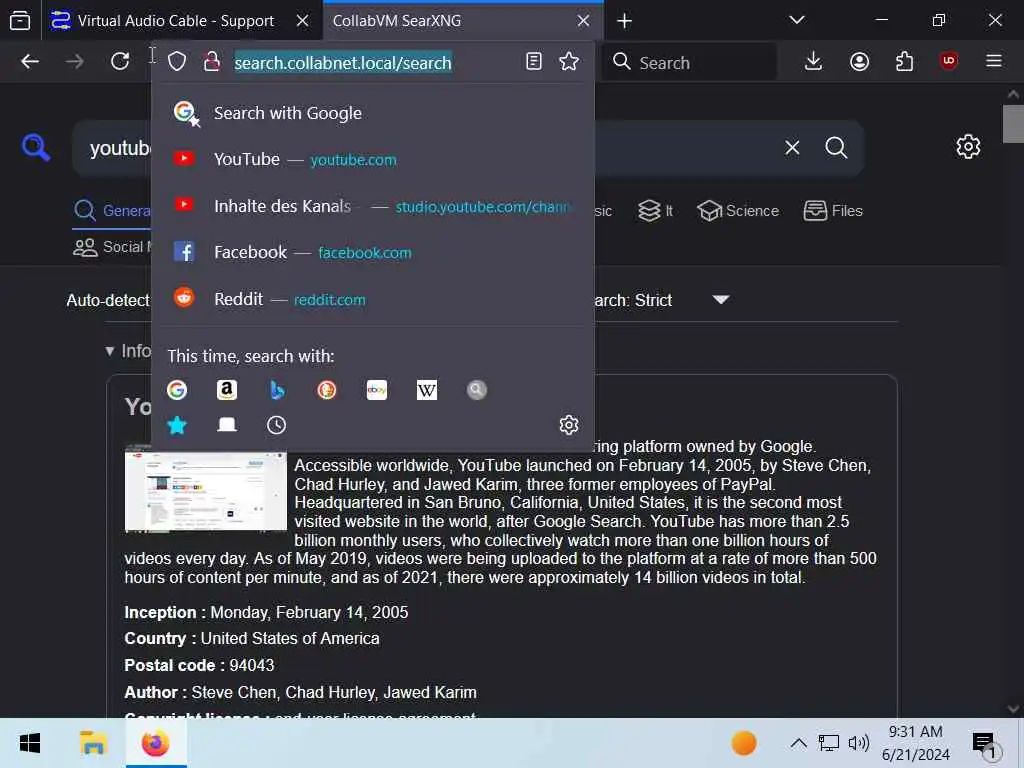Search this time with Bing
The height and width of the screenshot is (768, 1024).
coord(277,390)
